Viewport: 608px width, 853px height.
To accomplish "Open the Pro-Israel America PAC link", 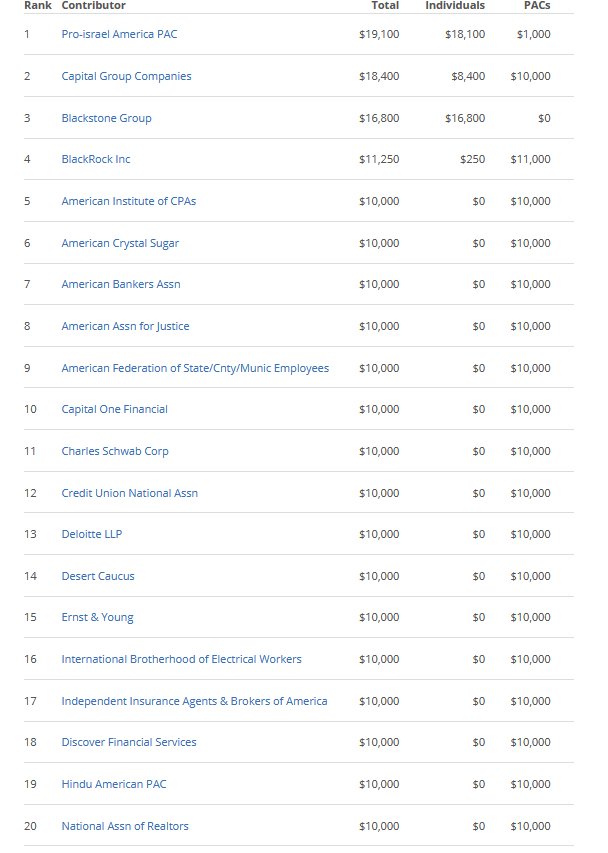I will point(119,34).
